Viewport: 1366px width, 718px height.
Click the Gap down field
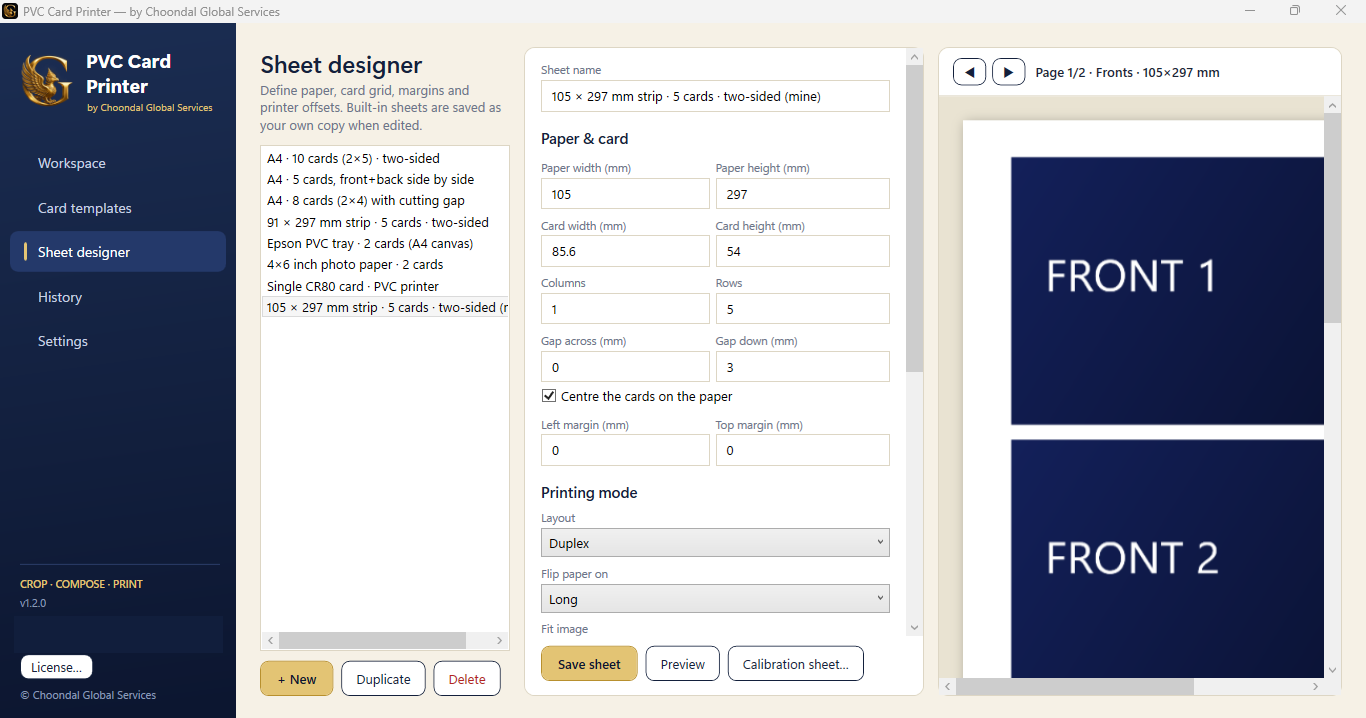coord(802,367)
